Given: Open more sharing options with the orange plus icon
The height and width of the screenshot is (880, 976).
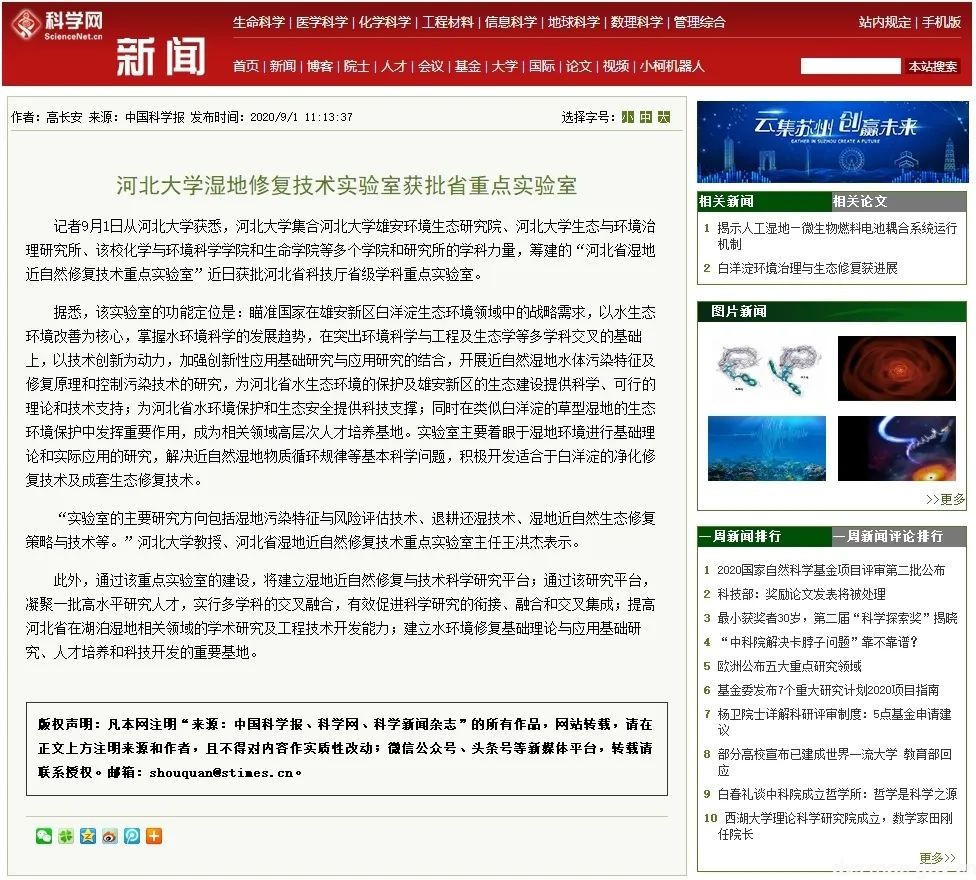Looking at the screenshot, I should (x=153, y=835).
